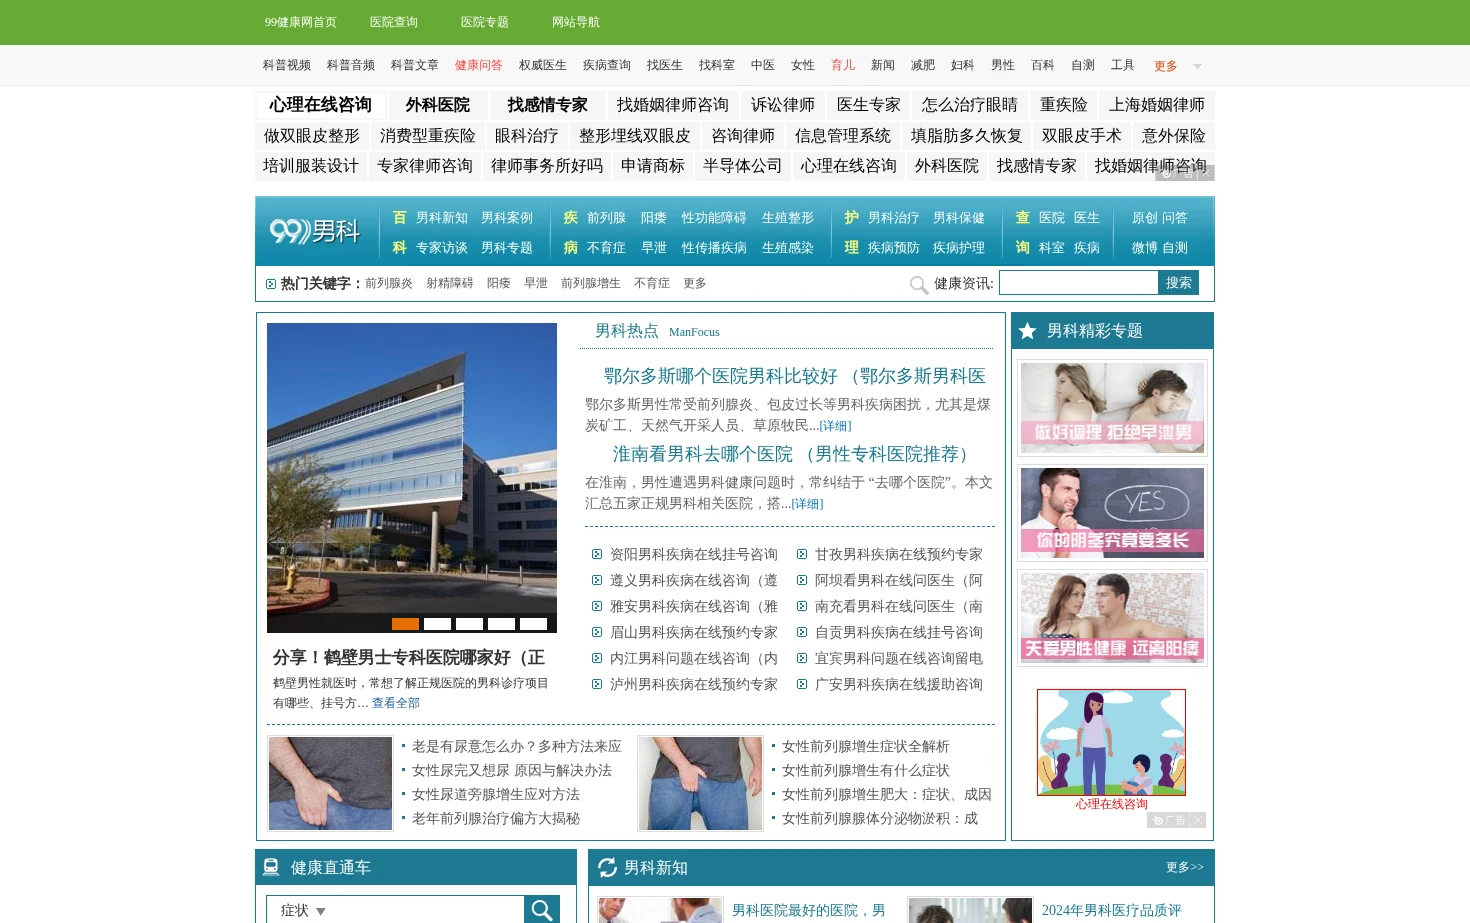Open 广安男科疾病在线援助咨询 list item
Image resolution: width=1470 pixels, height=923 pixels.
click(899, 684)
